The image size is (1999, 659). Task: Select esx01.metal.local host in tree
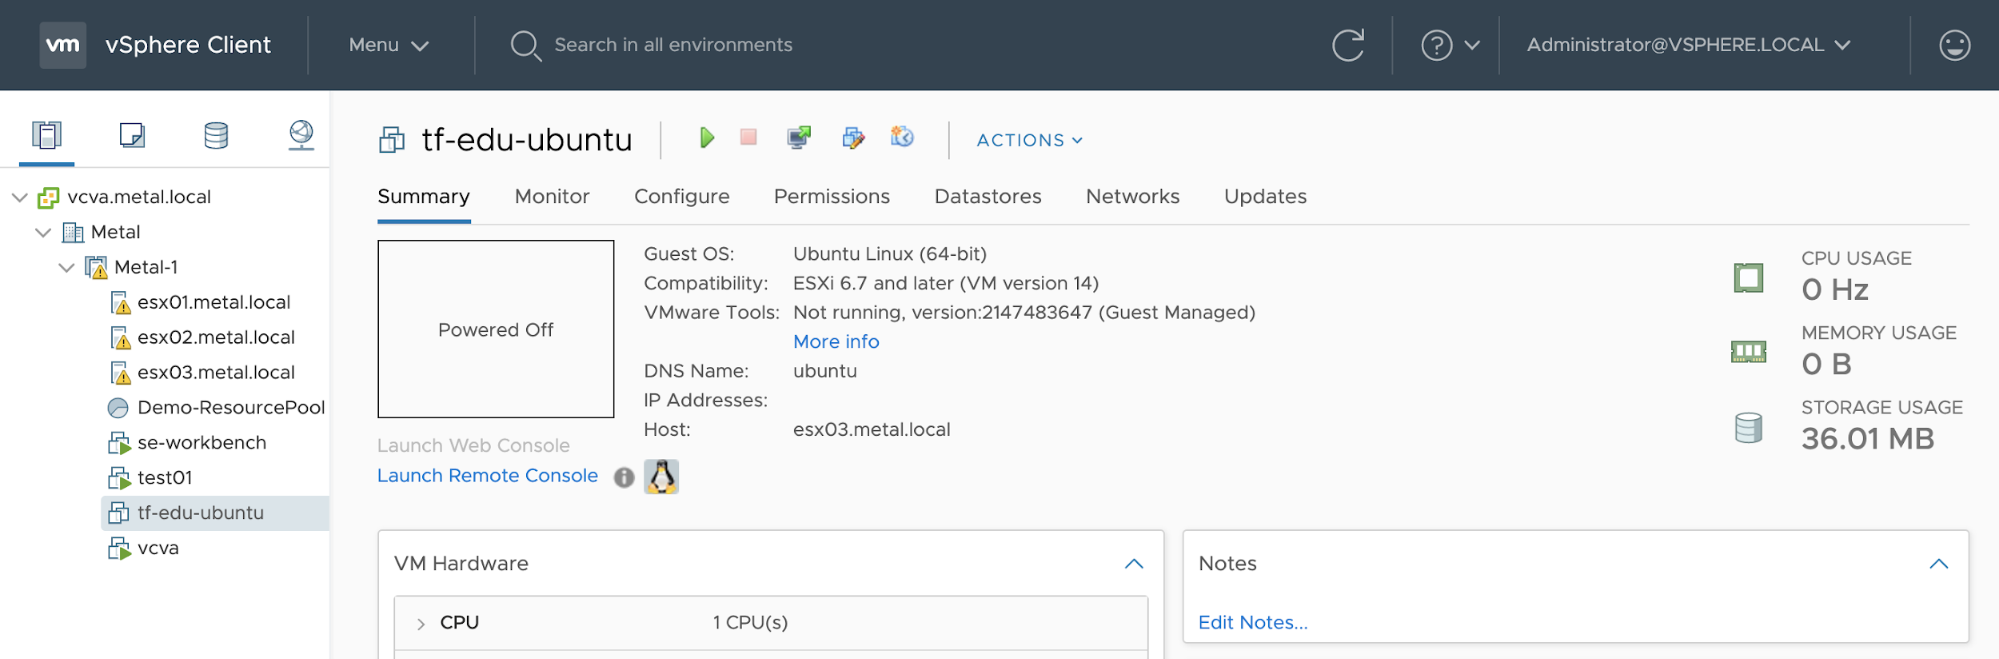point(214,302)
